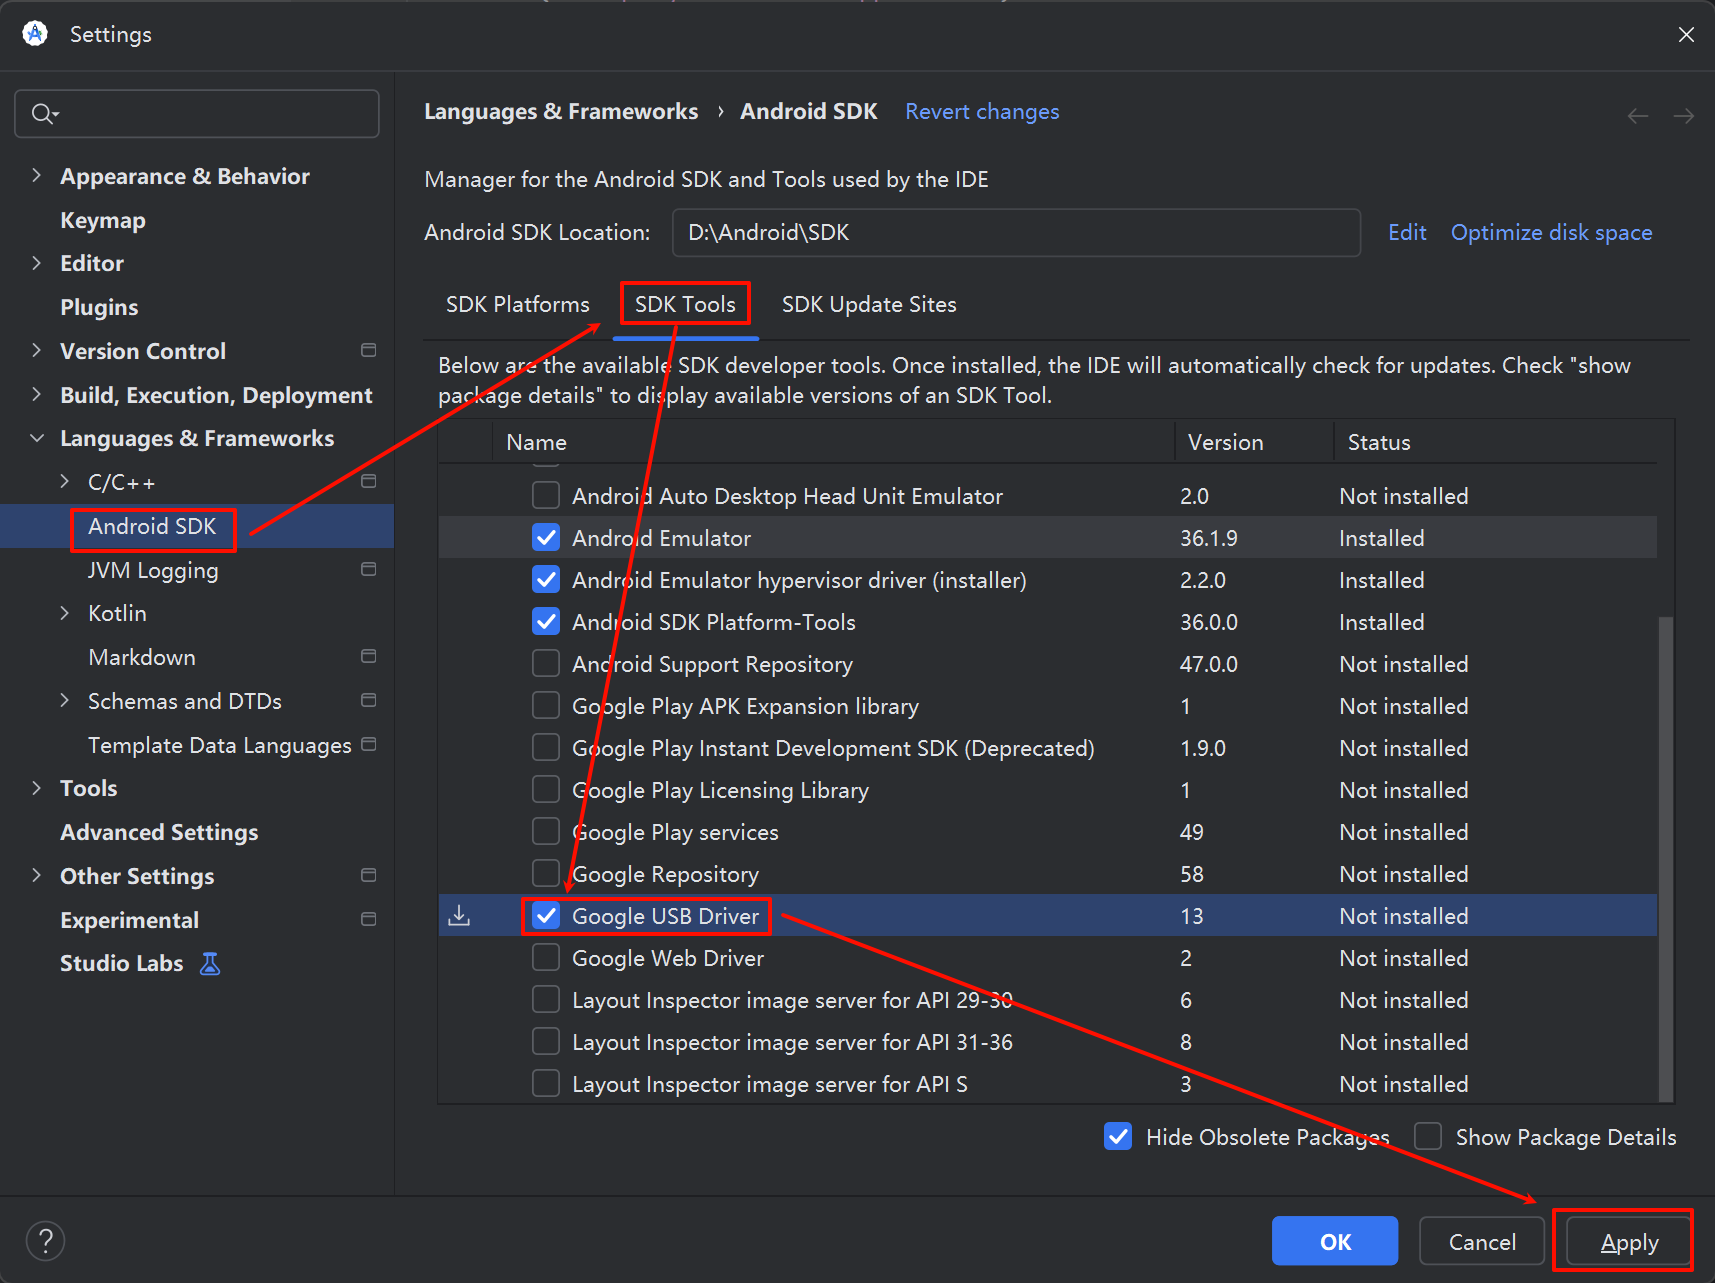
Task: Check the Google Web Driver checkbox
Action: tap(546, 957)
